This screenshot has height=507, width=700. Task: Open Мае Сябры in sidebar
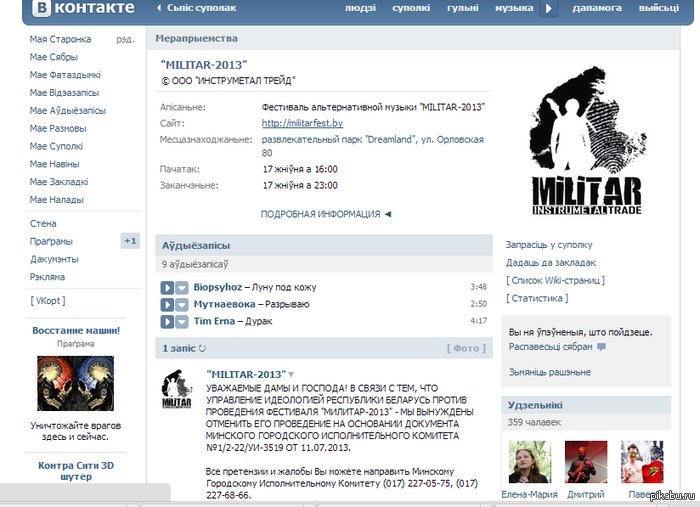coord(54,57)
